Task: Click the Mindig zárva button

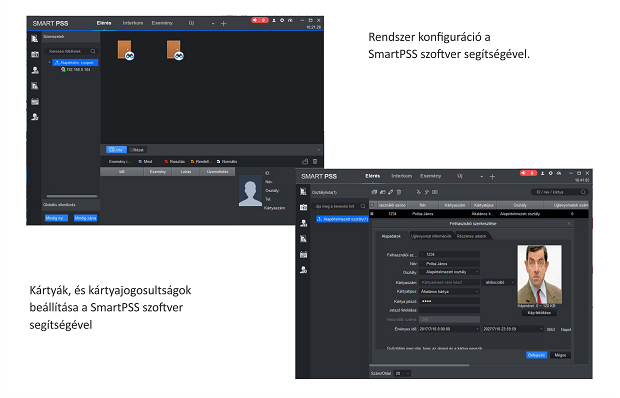Action: pyautogui.click(x=85, y=218)
